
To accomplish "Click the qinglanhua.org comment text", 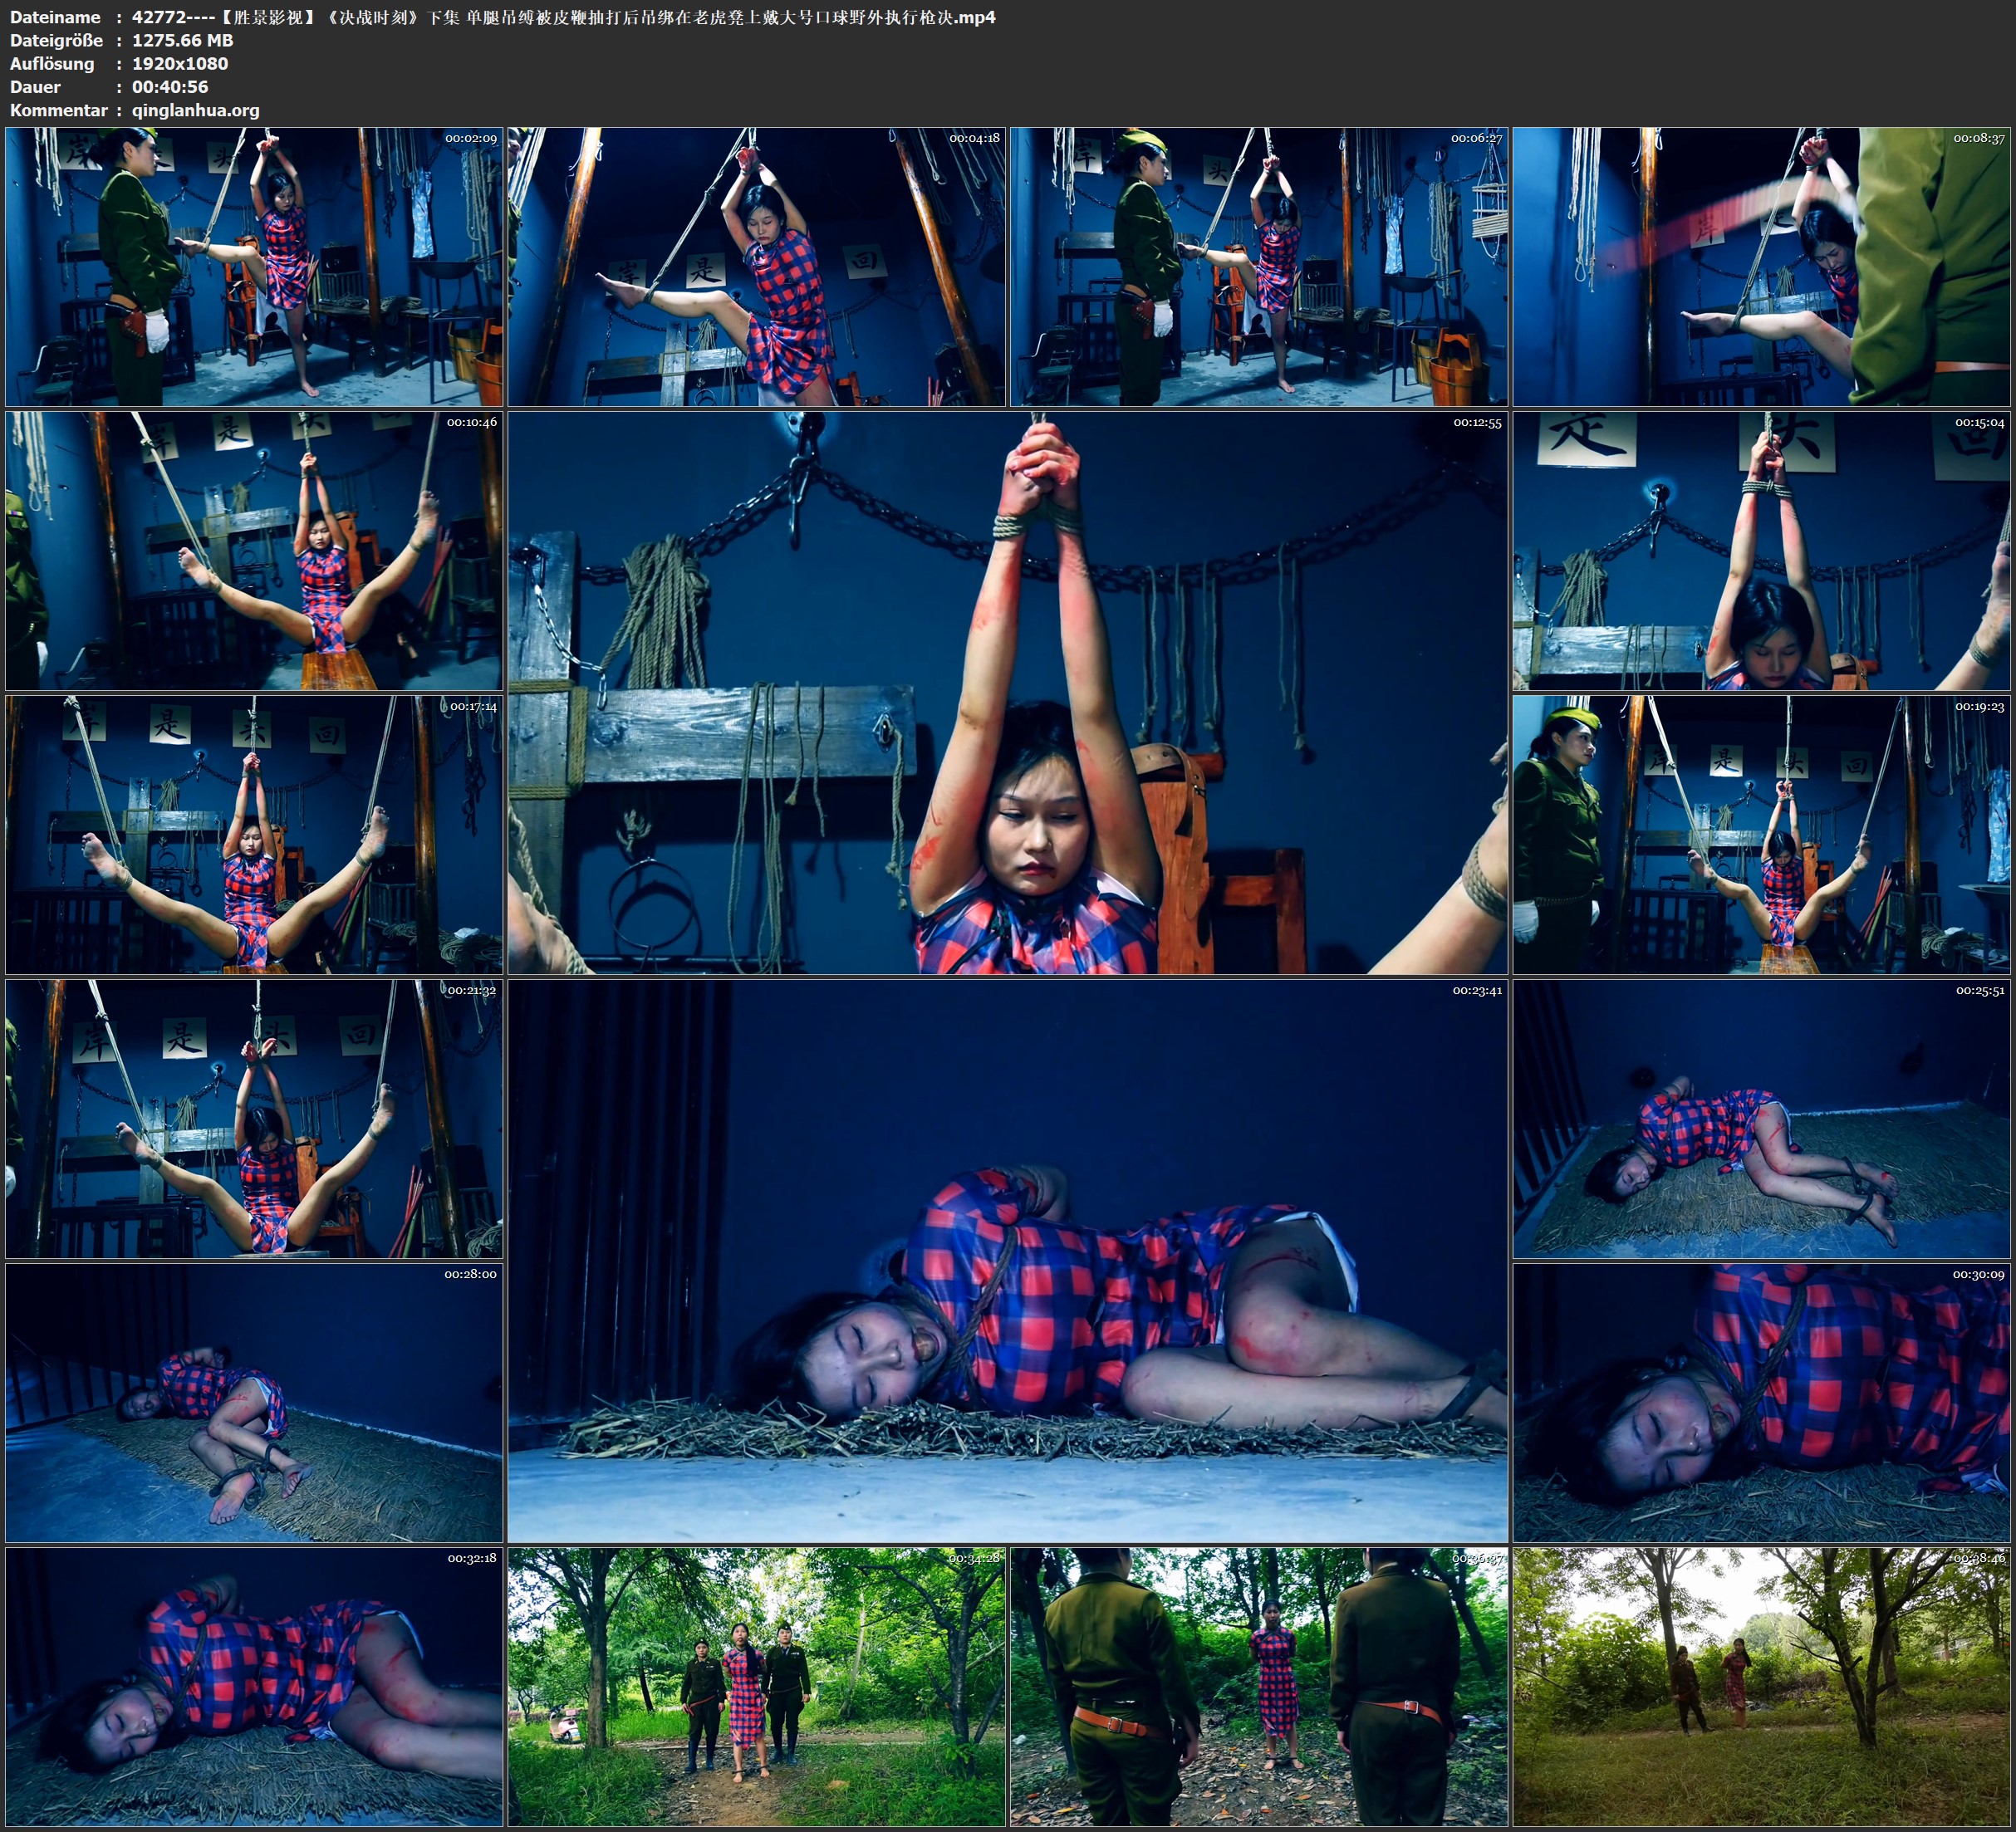I will (x=196, y=110).
